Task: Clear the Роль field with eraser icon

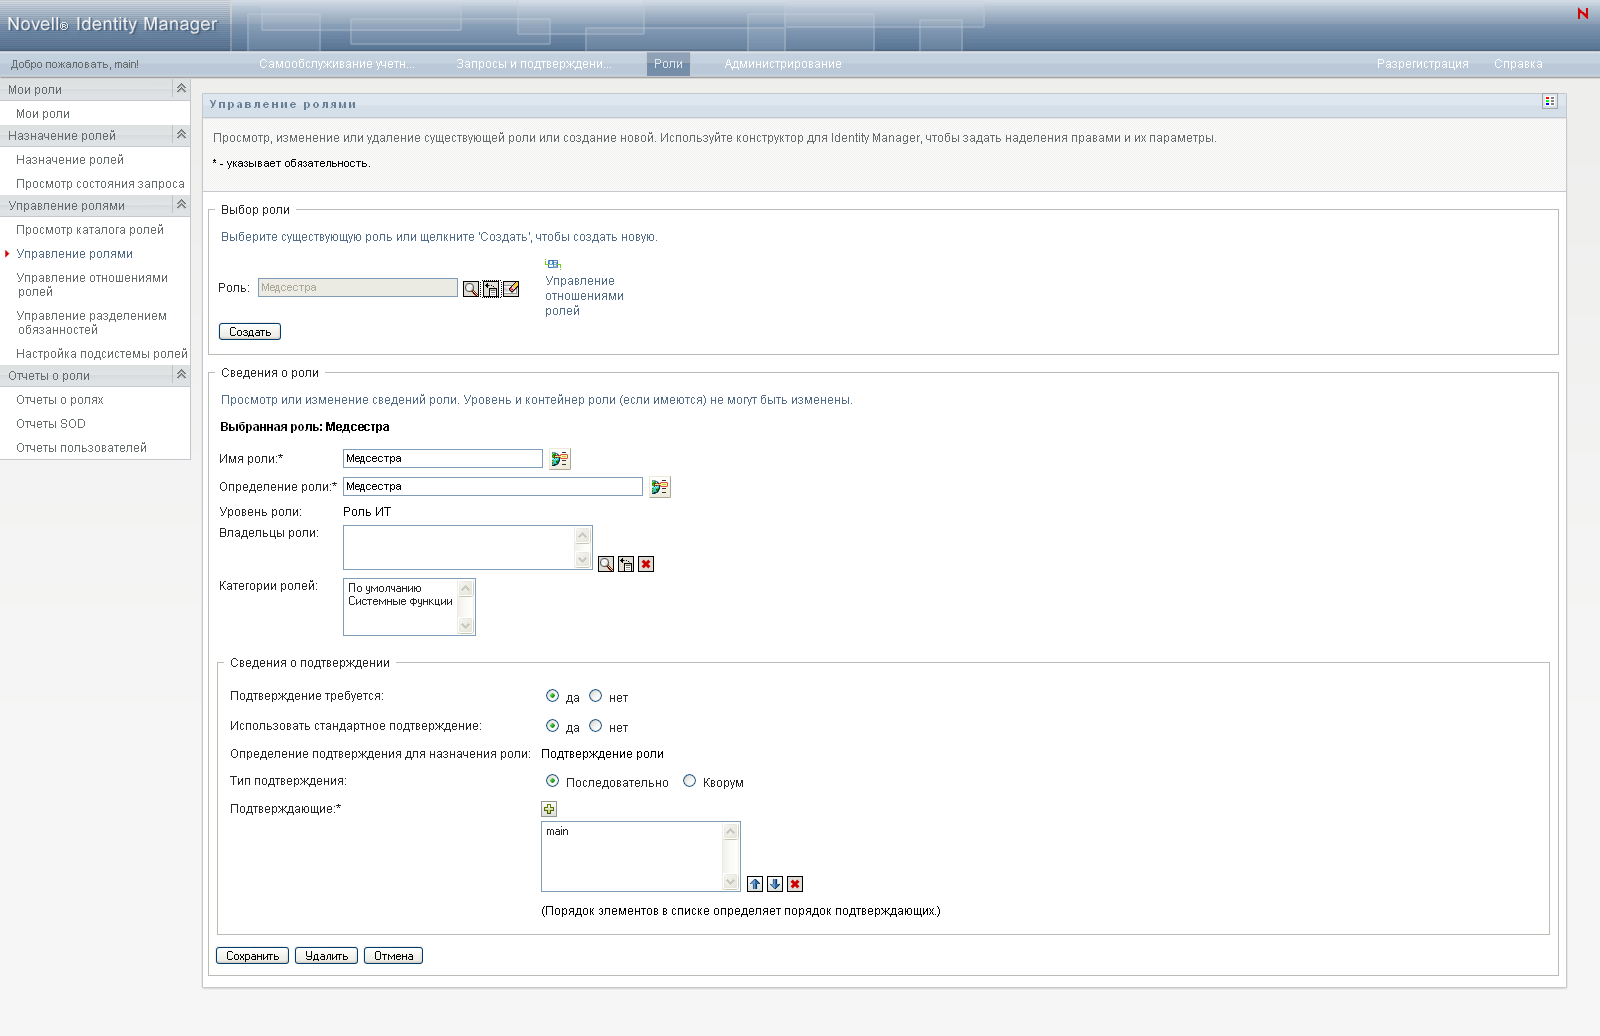Action: click(x=511, y=289)
